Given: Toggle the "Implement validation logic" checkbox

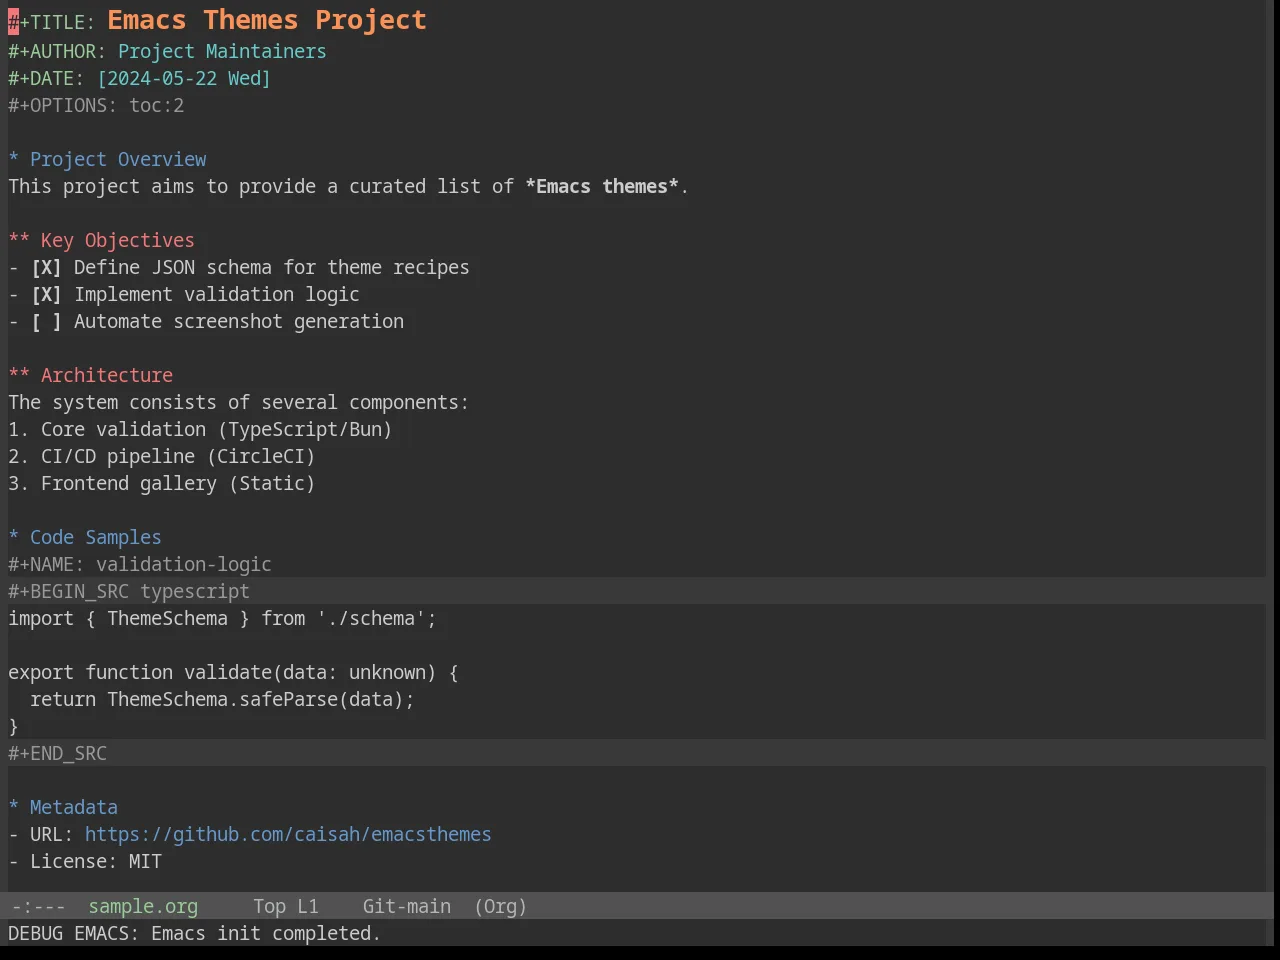Looking at the screenshot, I should (46, 295).
